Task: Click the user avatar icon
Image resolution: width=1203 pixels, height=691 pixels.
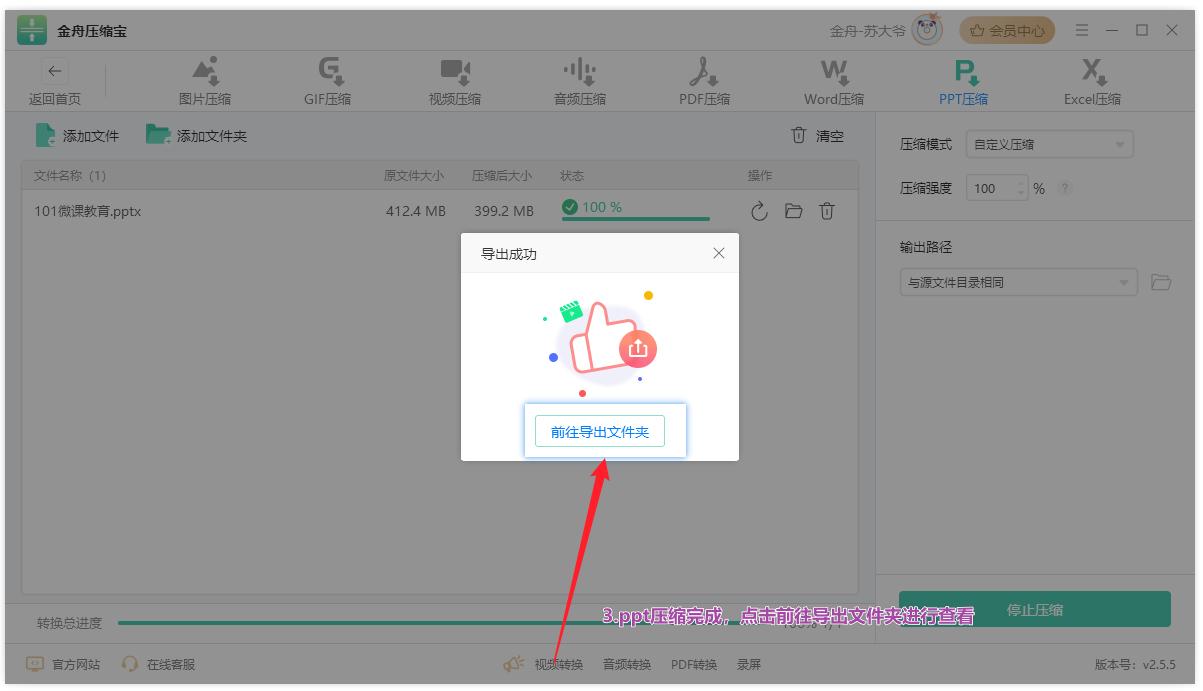Action: click(927, 31)
